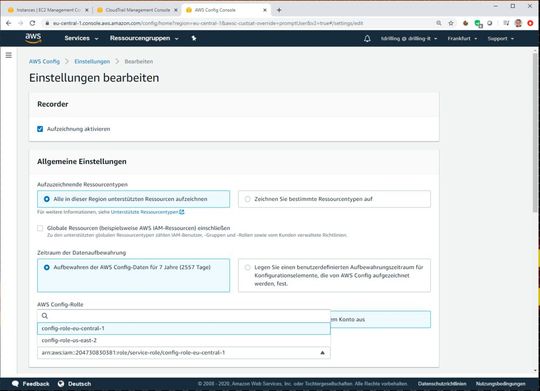Switch to the AWS Config Console tab
This screenshot has width=540, height=391.
(226, 10)
